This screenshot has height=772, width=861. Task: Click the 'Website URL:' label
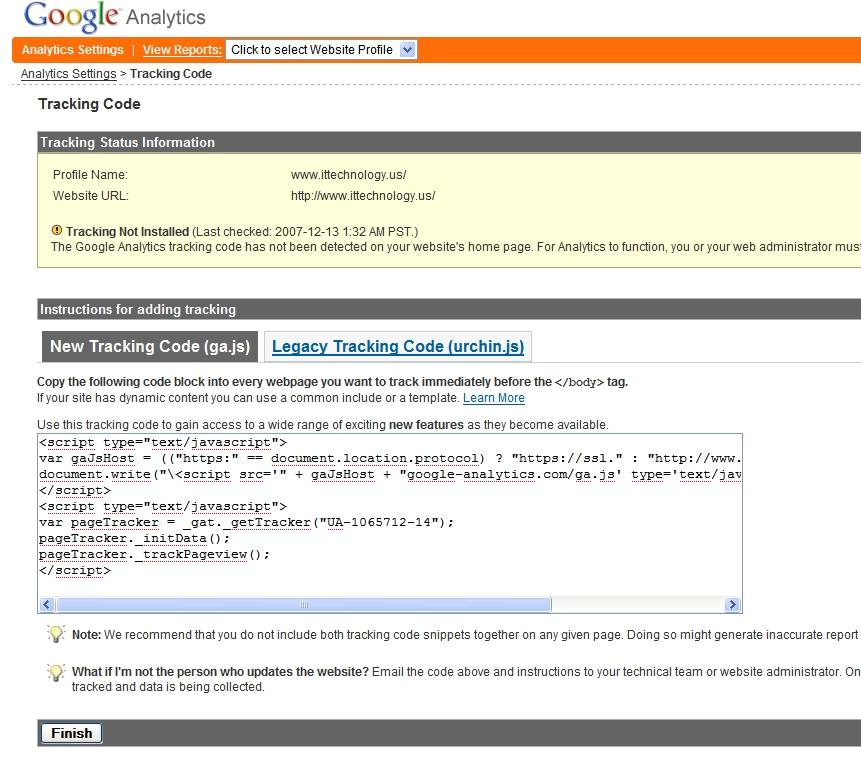tap(91, 195)
